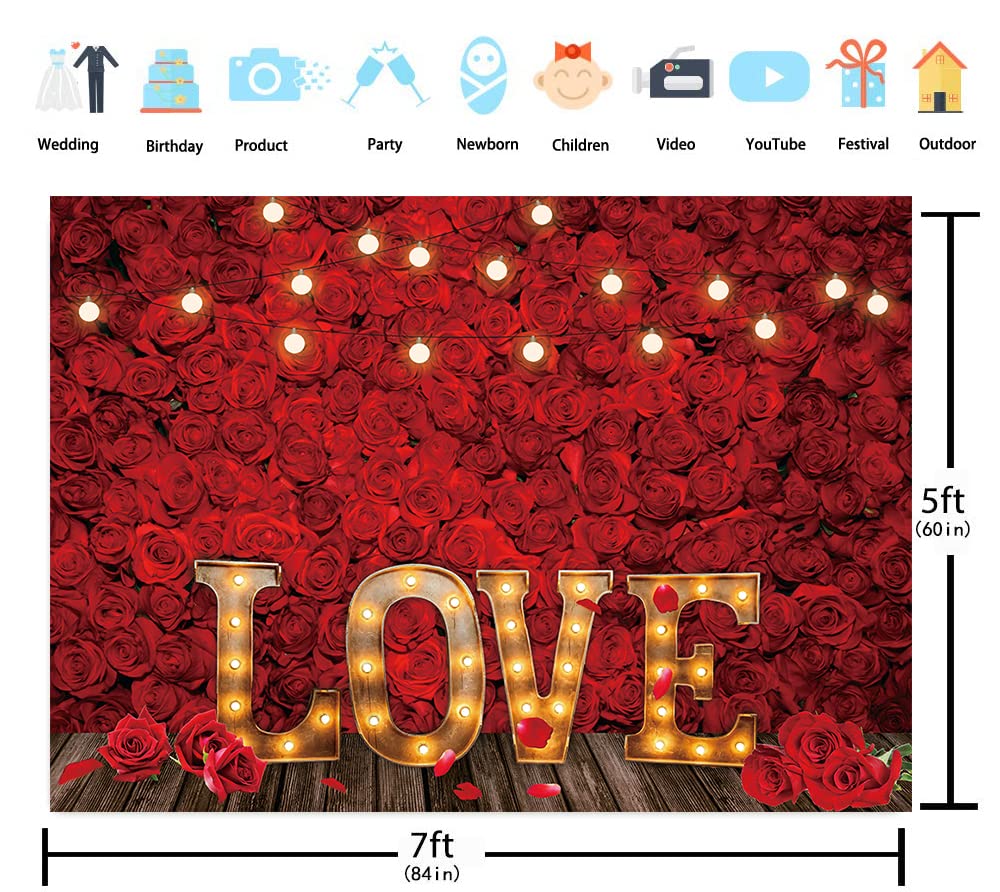Click the blue camera Product icon

[x=279, y=75]
